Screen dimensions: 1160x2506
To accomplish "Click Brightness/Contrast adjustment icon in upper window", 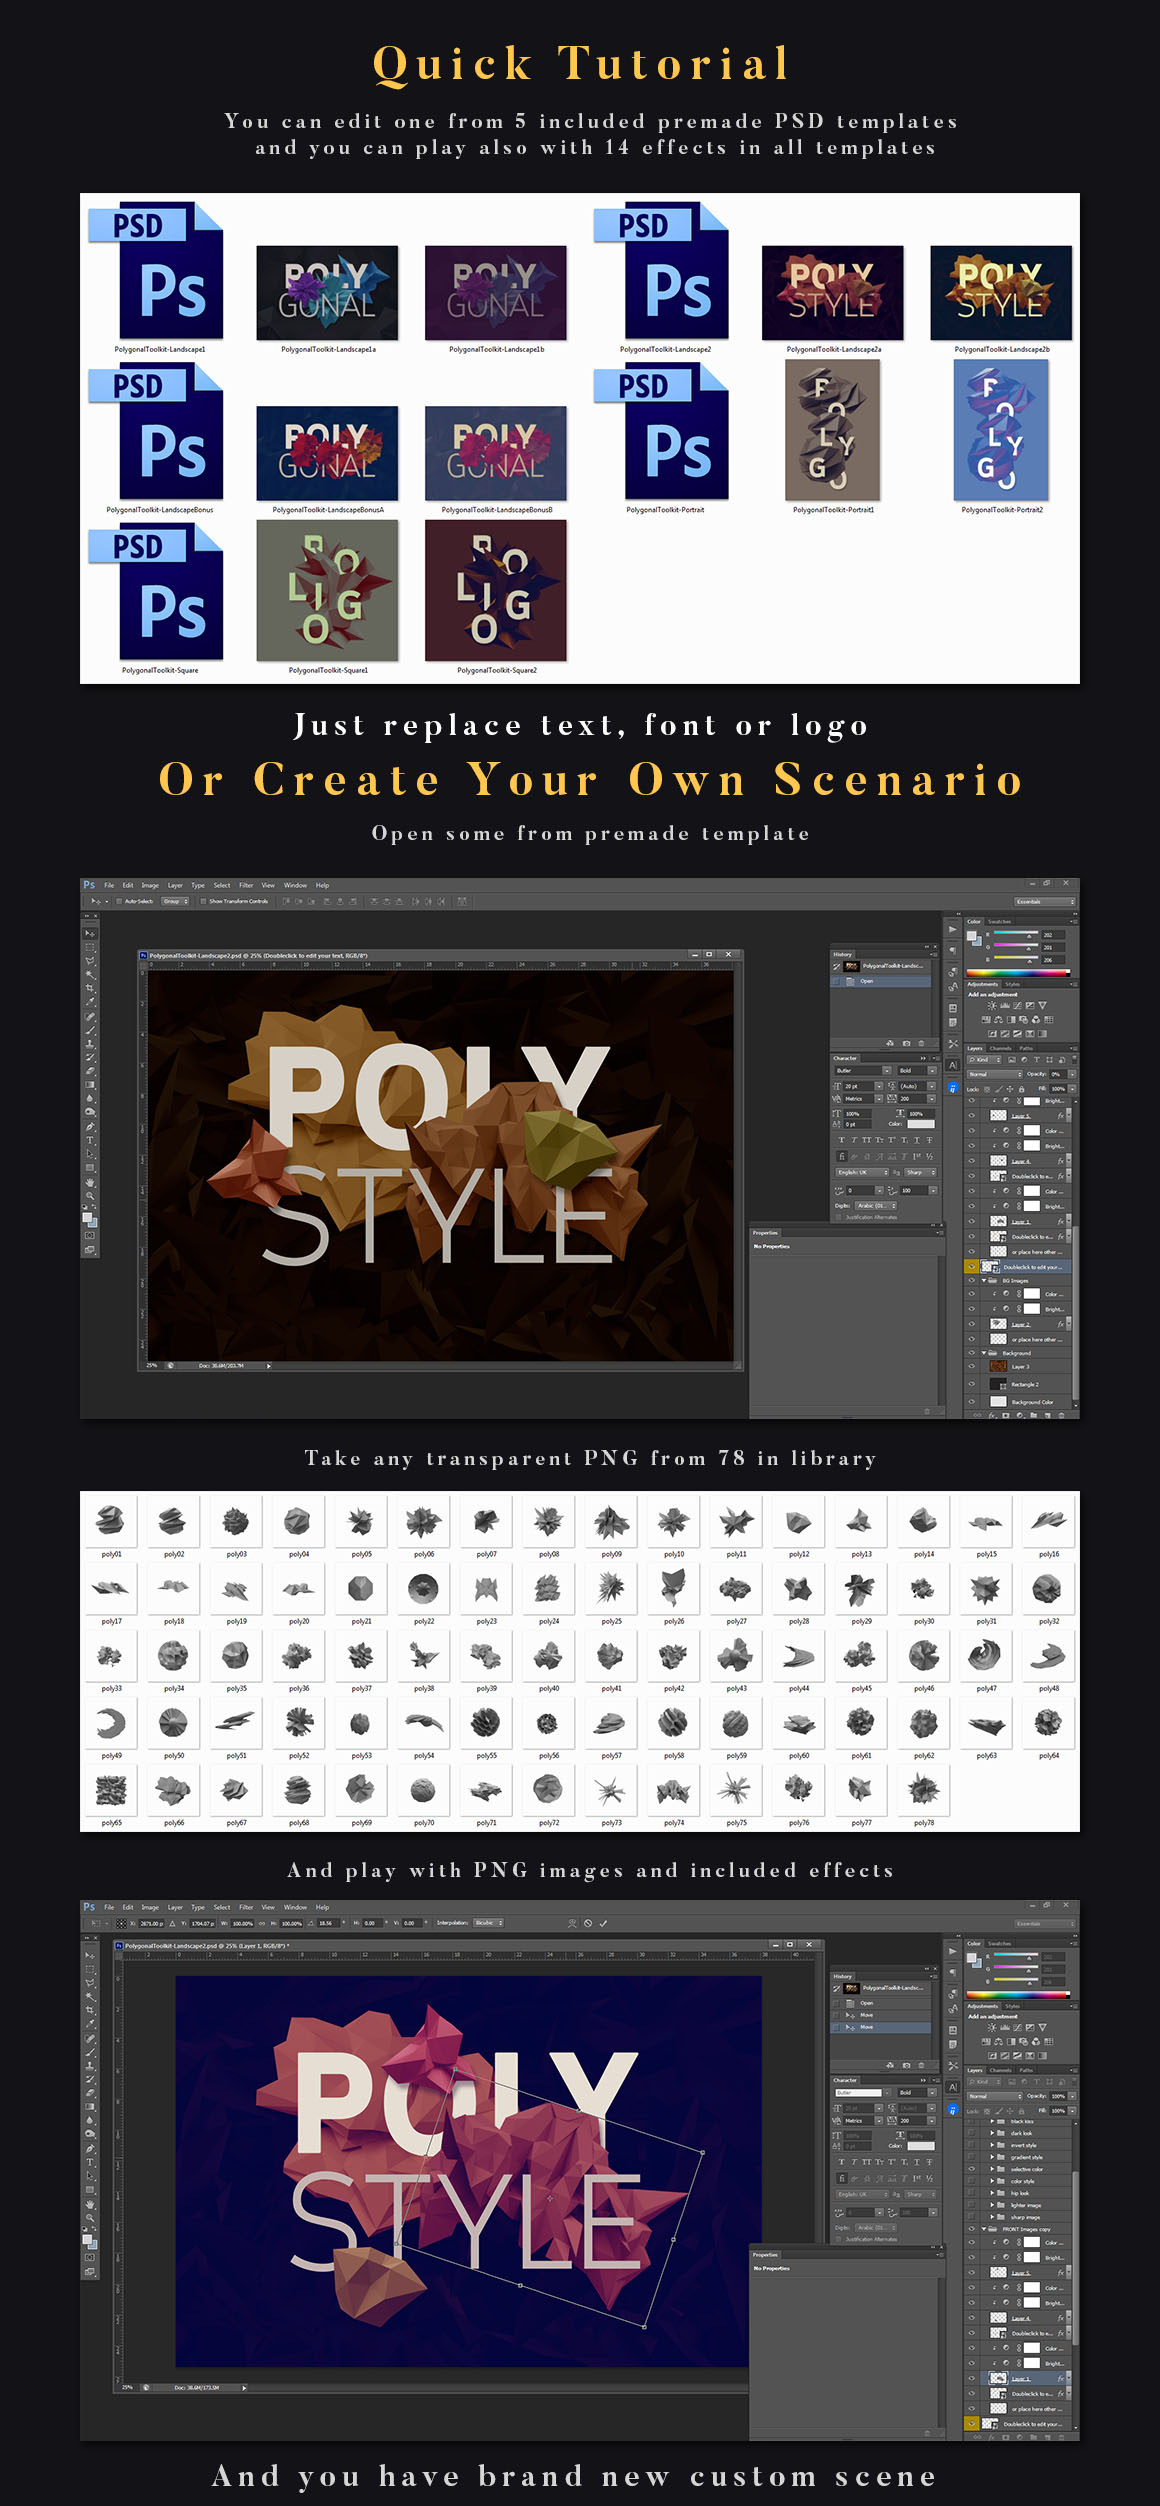I will click(x=991, y=1005).
